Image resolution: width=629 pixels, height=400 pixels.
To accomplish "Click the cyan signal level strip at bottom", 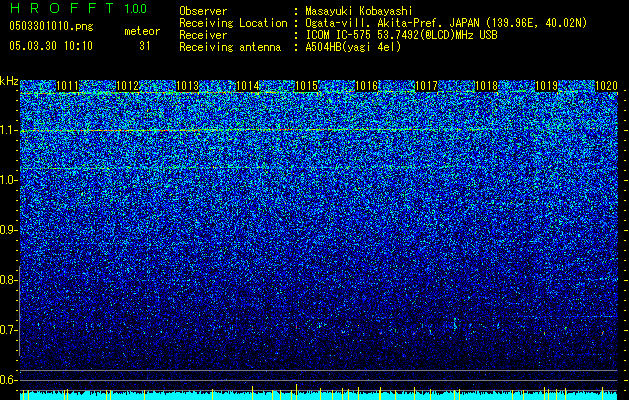I will pyautogui.click(x=319, y=396).
